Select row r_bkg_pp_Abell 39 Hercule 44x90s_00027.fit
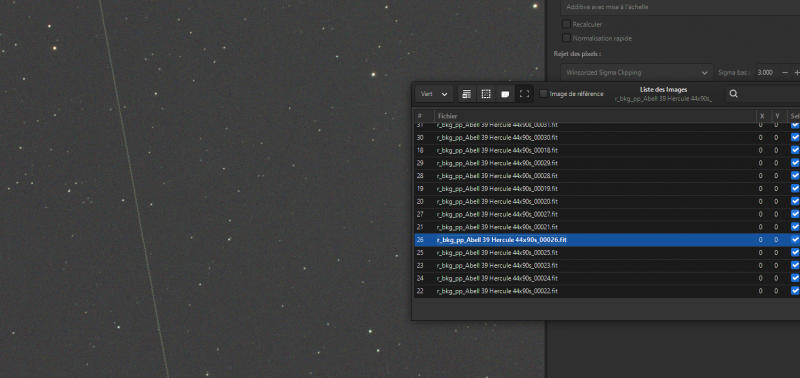The width and height of the screenshot is (800, 378). [x=607, y=214]
